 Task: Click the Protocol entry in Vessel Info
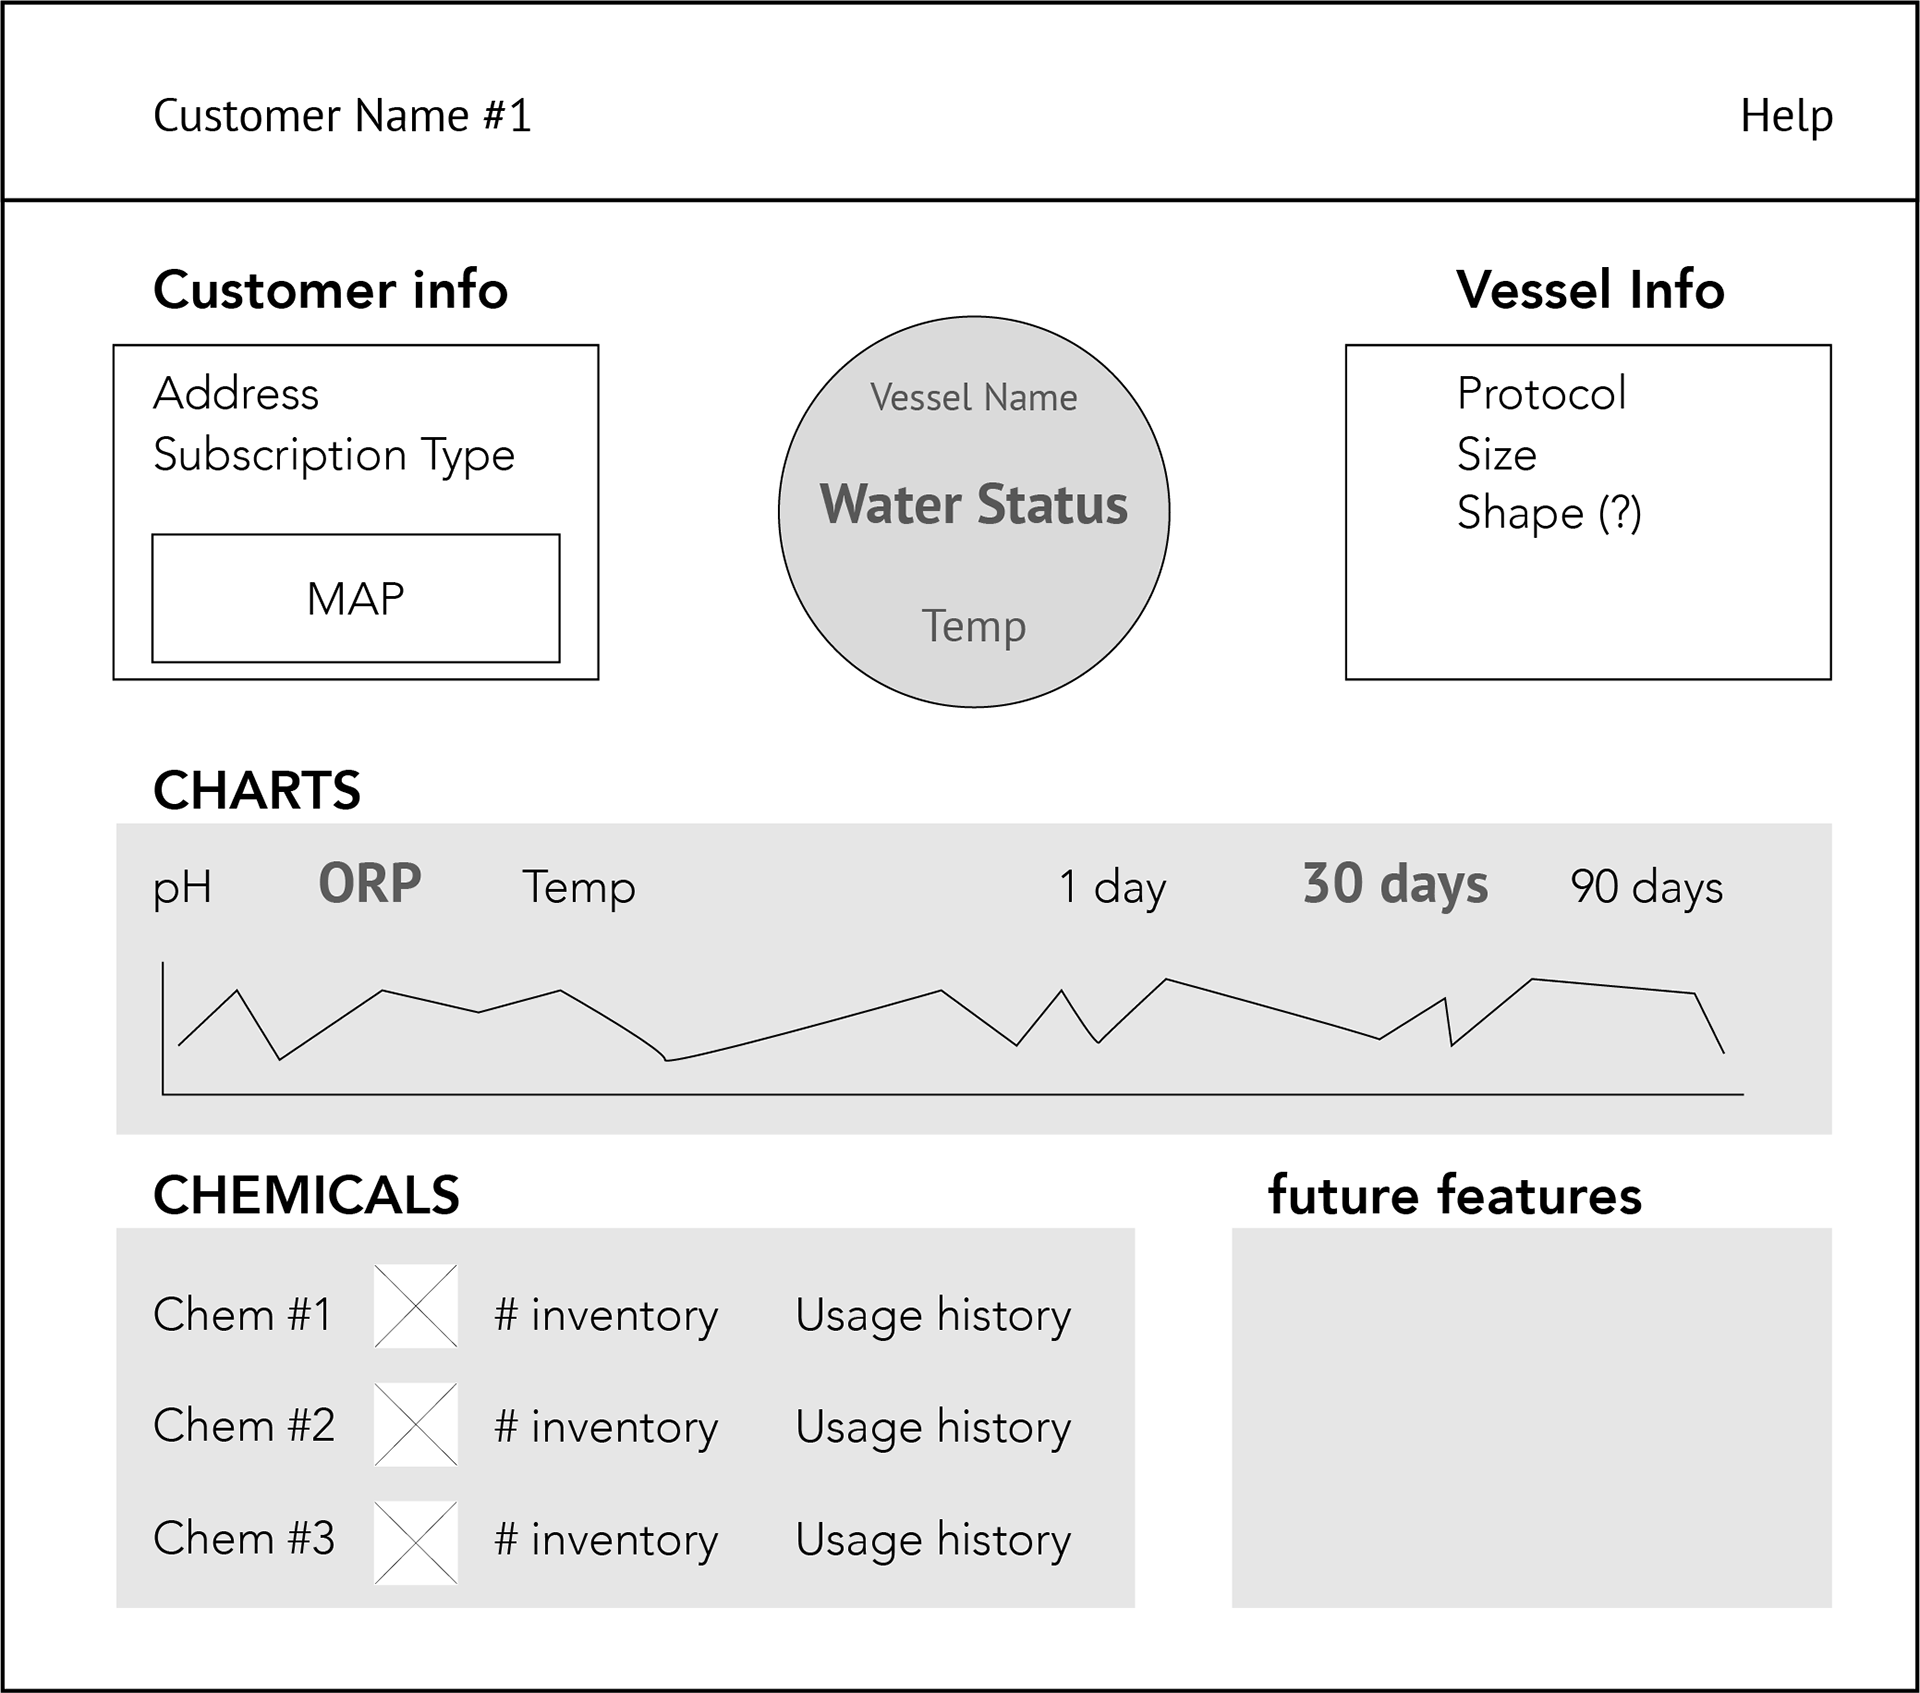(1541, 393)
